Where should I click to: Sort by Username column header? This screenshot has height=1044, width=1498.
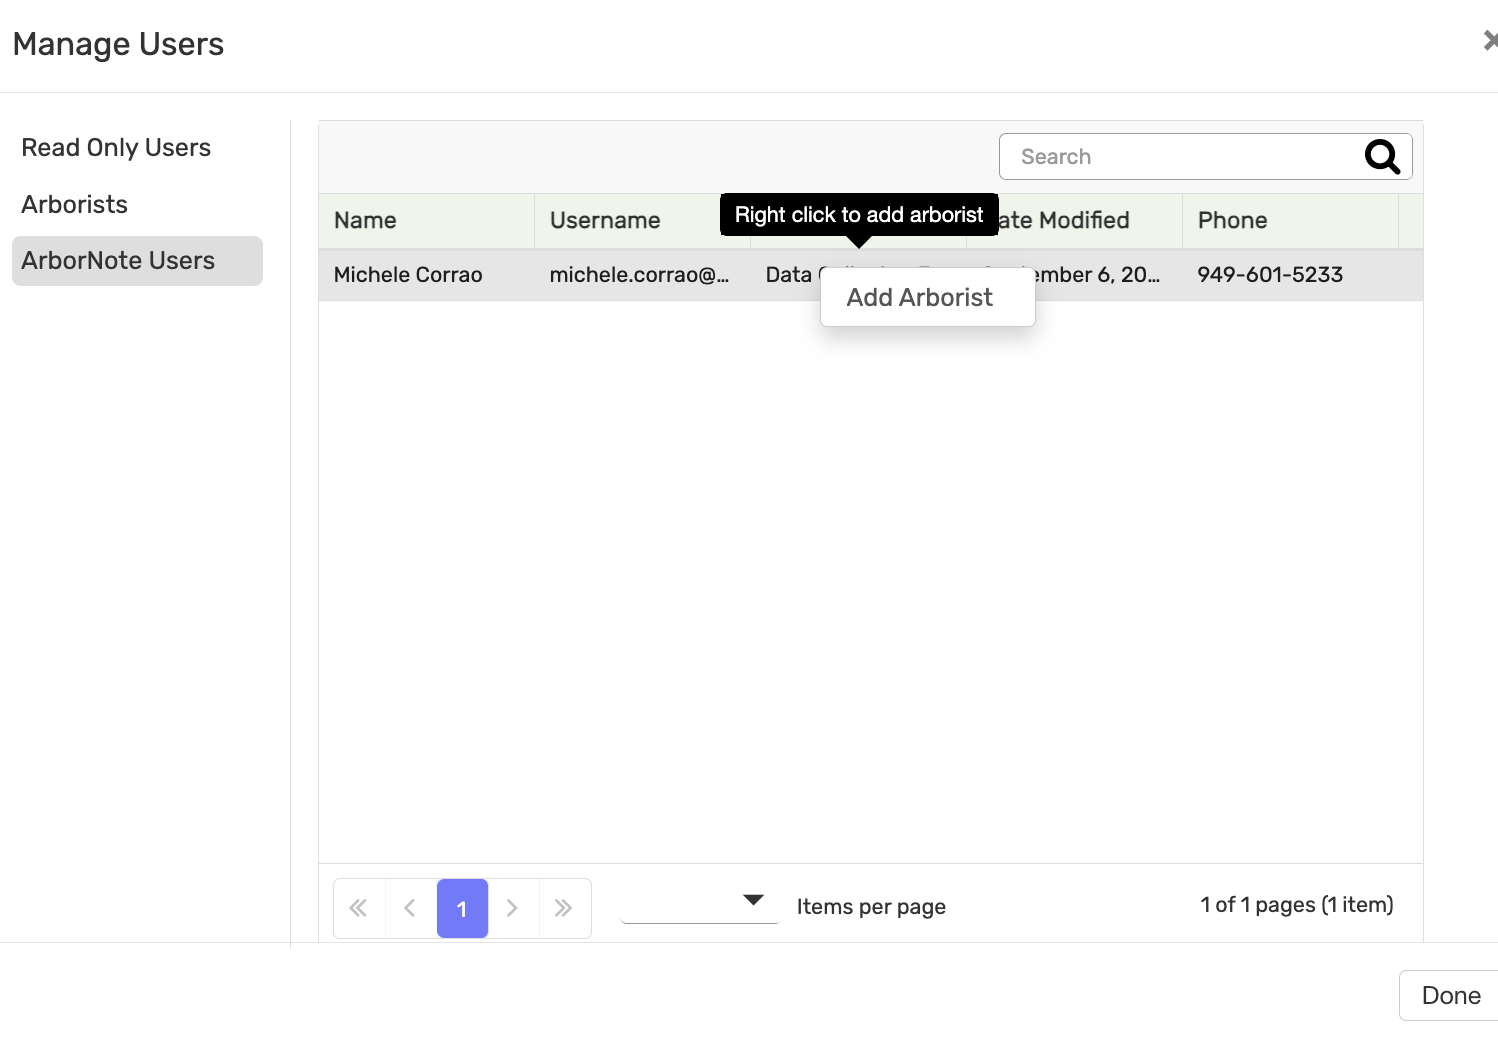(642, 221)
